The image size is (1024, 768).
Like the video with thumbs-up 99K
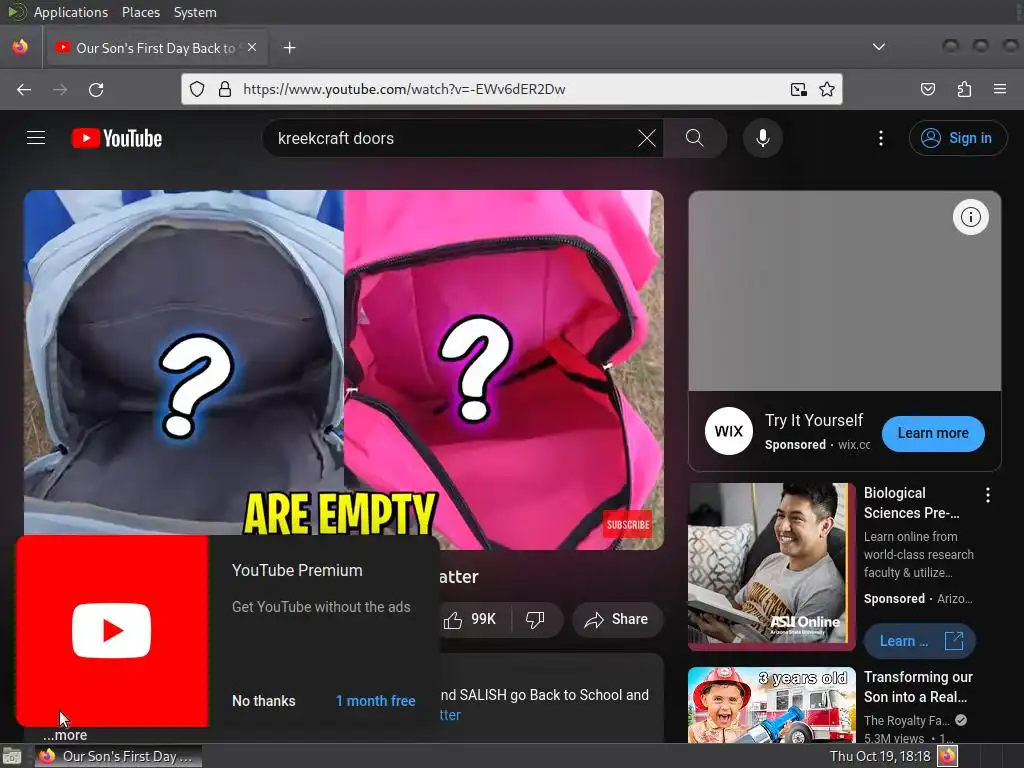470,619
